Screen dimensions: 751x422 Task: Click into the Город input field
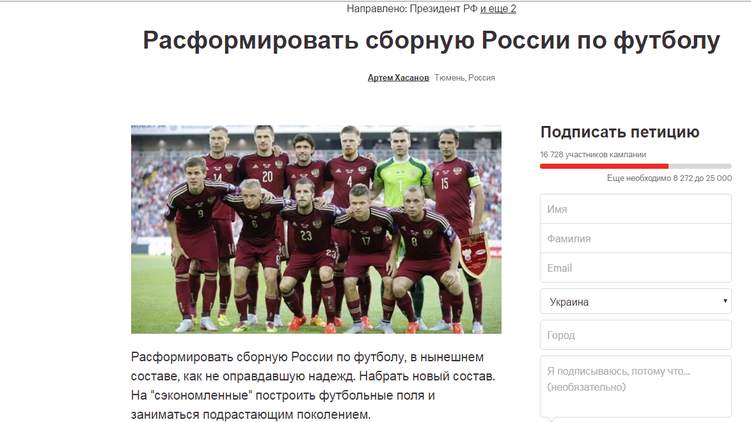pyautogui.click(x=636, y=335)
